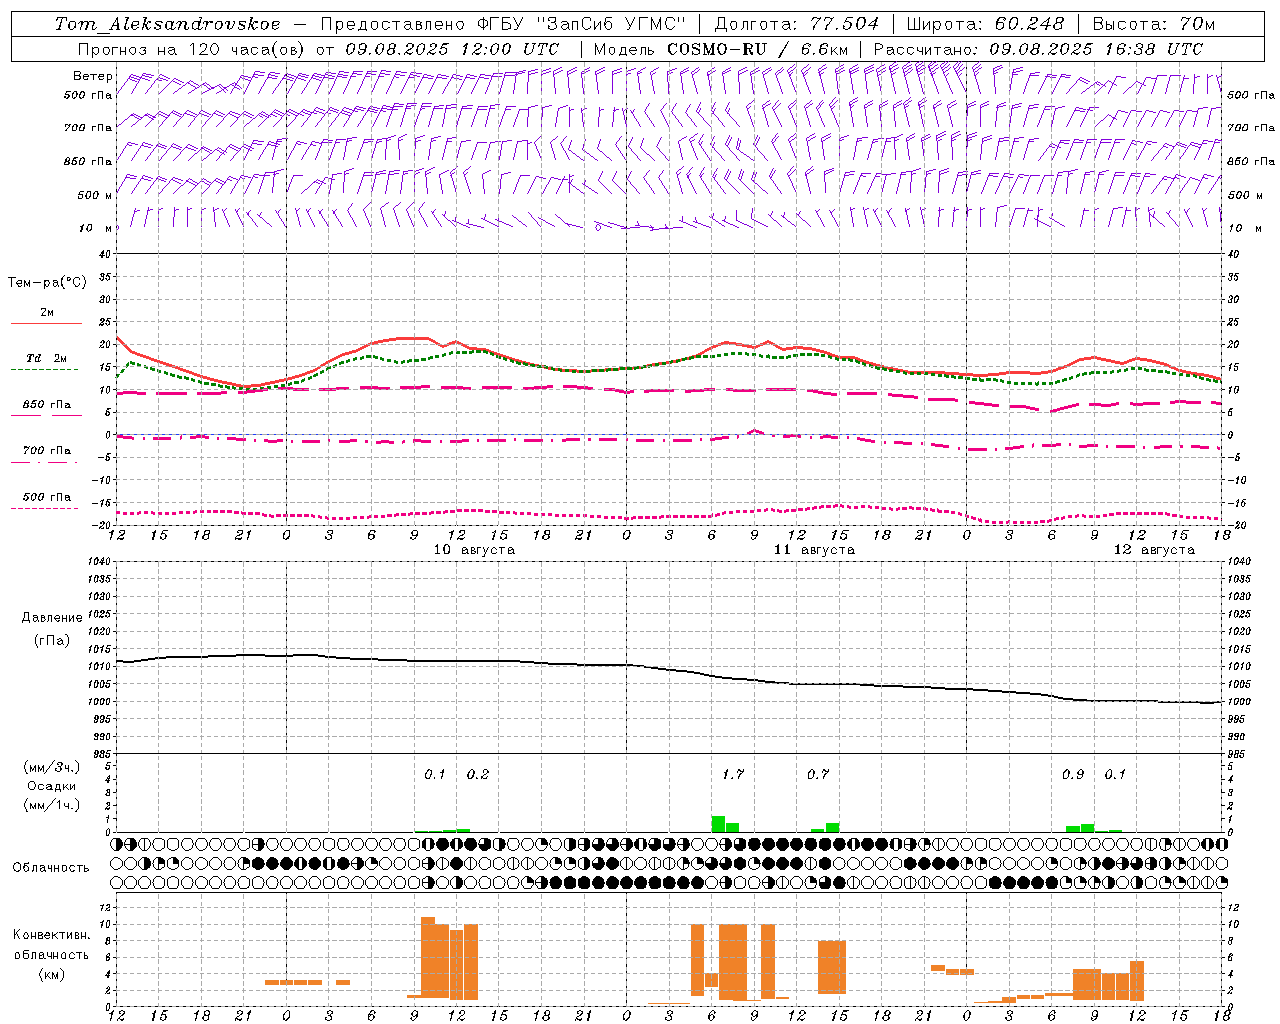This screenshot has height=1024, width=1280.
Task: Click the 500 гПа temperature legend entry
Action: pos(46,501)
